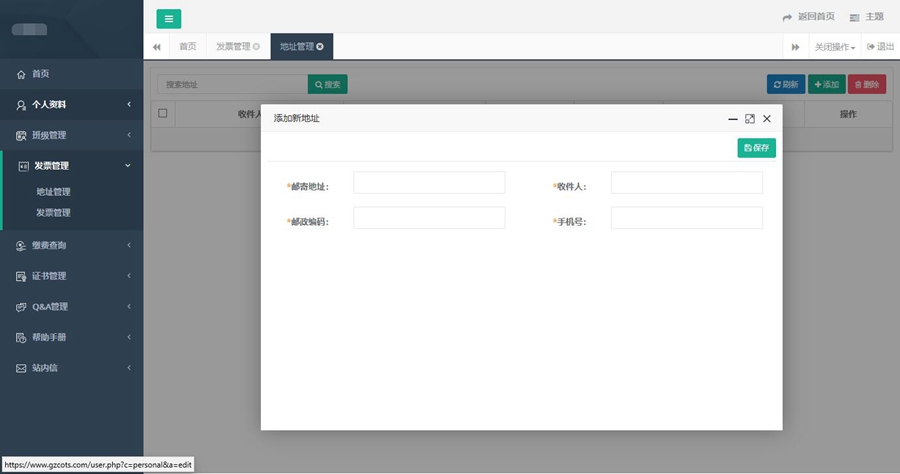Click the red 删除 delete button
The width and height of the screenshot is (900, 474).
click(866, 85)
